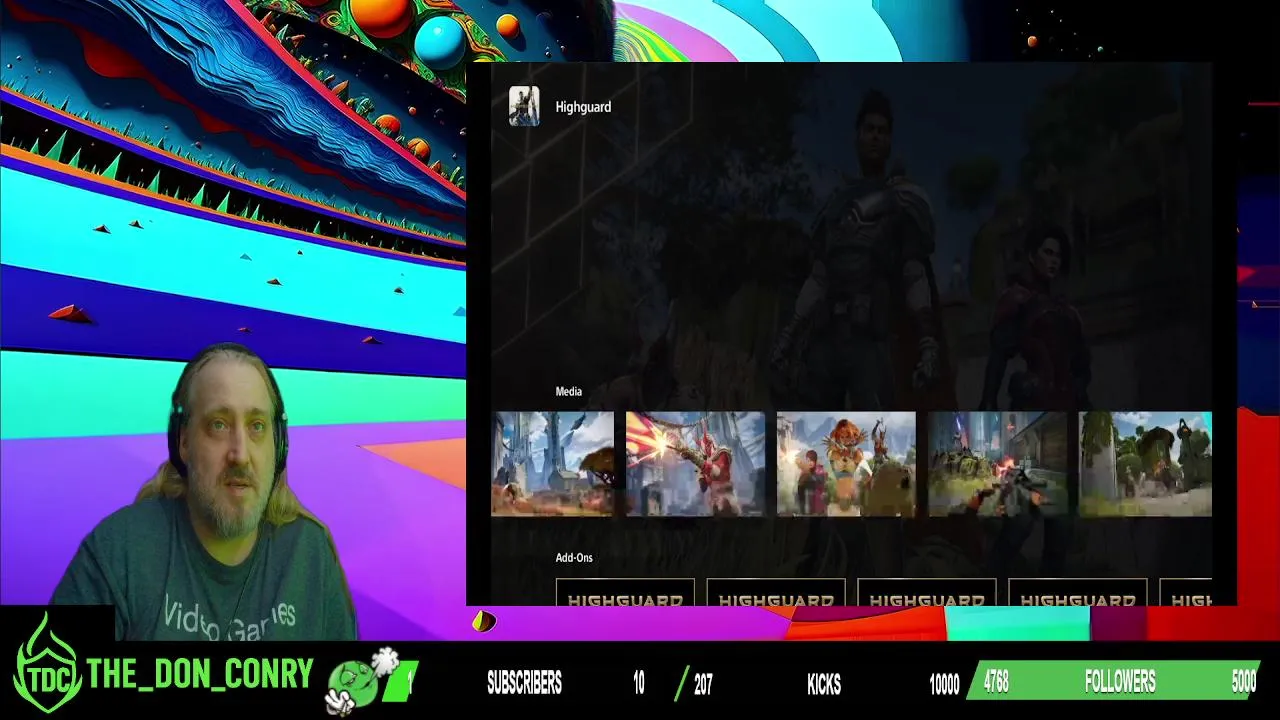
Task: Select the first Highguard add-on tile
Action: [625, 593]
